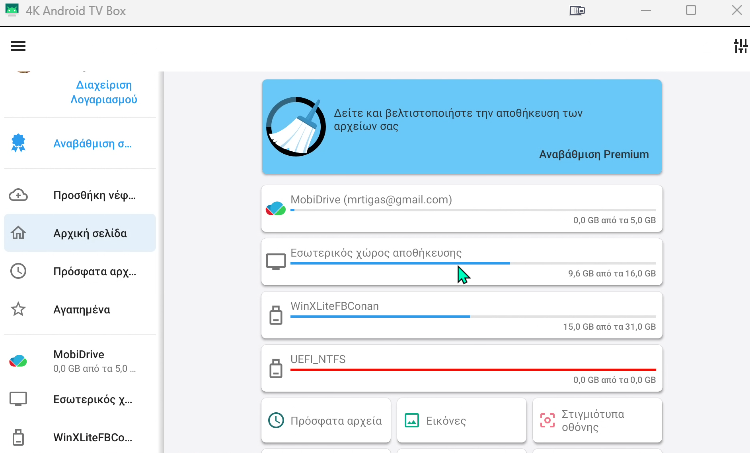Screen dimensions: 750x453
Task: Click the cloud plus icon in sidebar
Action: (x=18, y=195)
